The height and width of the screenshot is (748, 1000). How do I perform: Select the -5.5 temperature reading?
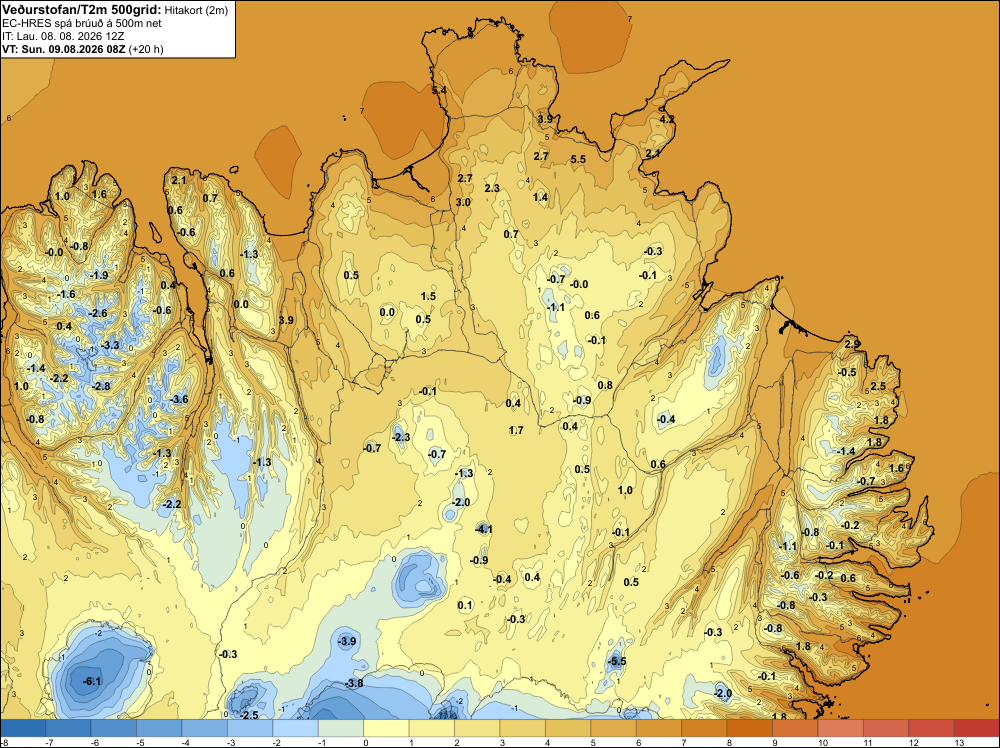tap(617, 662)
